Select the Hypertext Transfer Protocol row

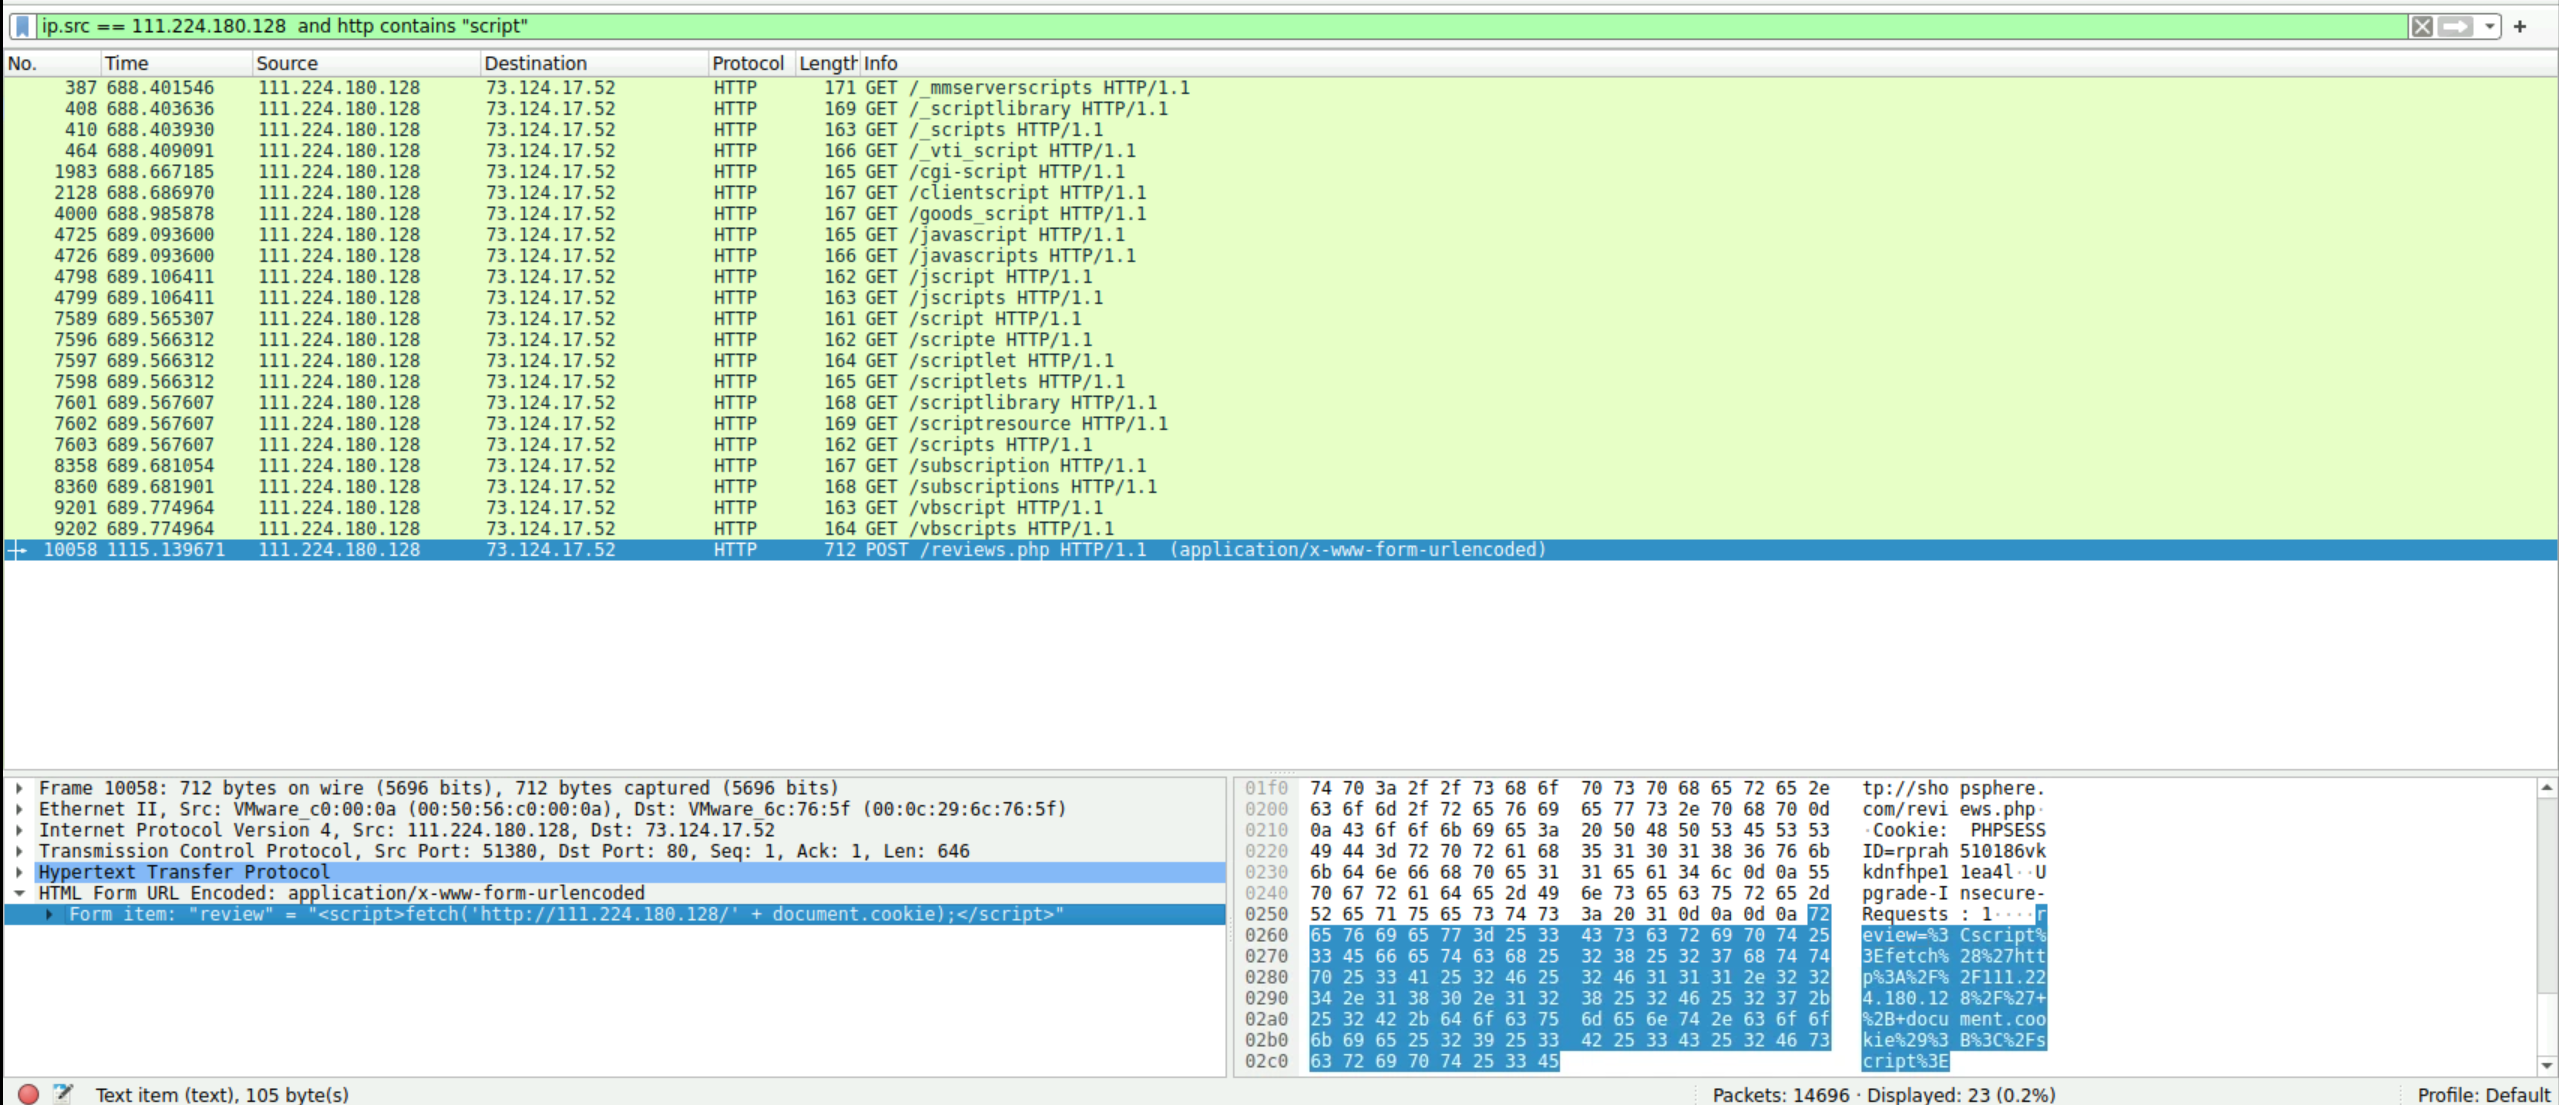[x=615, y=872]
